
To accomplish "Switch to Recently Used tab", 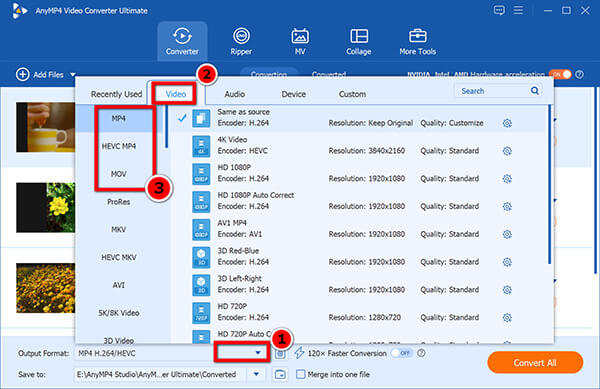I will click(116, 94).
